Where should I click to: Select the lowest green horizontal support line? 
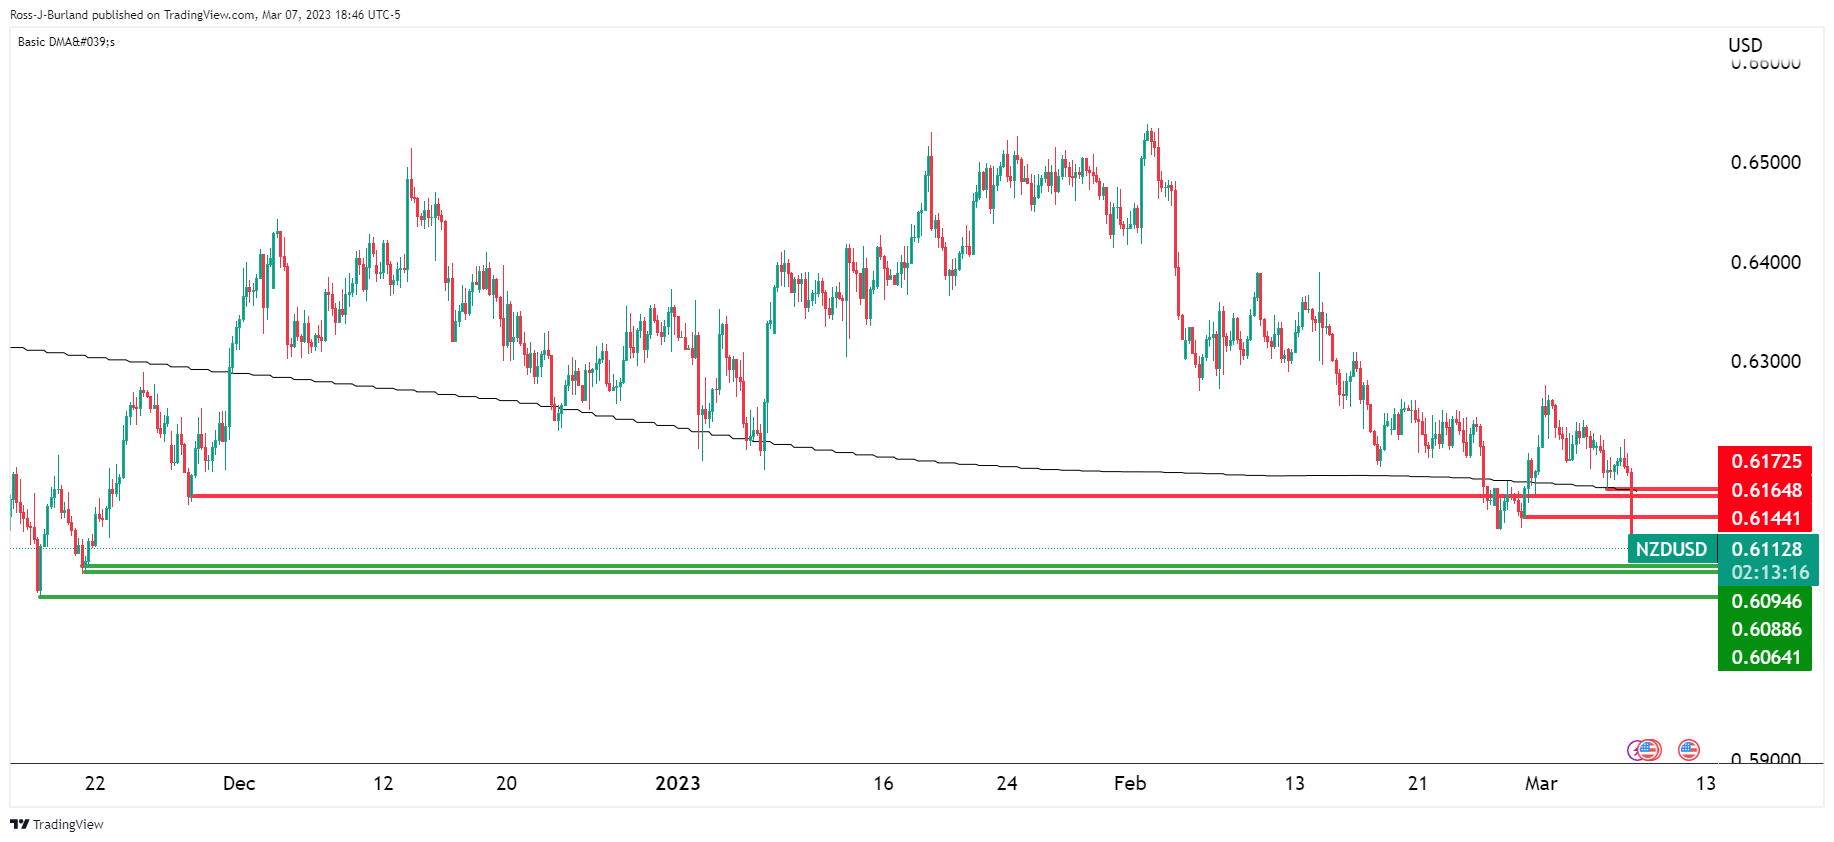(x=878, y=597)
